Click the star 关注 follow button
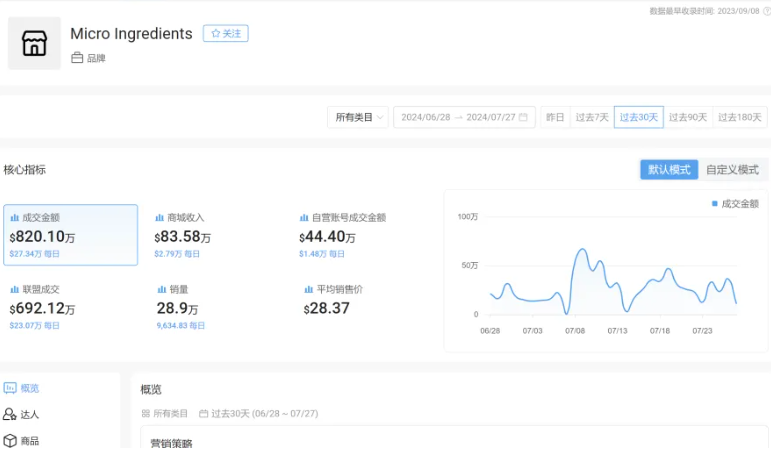The image size is (771, 462). pos(225,34)
